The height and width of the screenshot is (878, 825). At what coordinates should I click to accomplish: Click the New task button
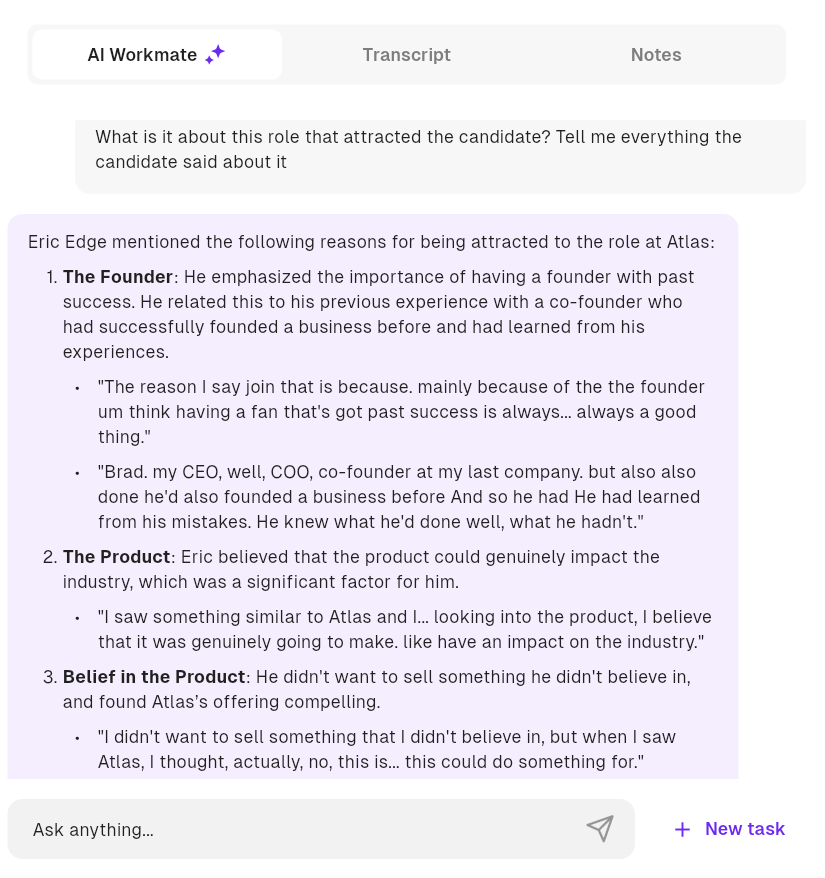[744, 829]
